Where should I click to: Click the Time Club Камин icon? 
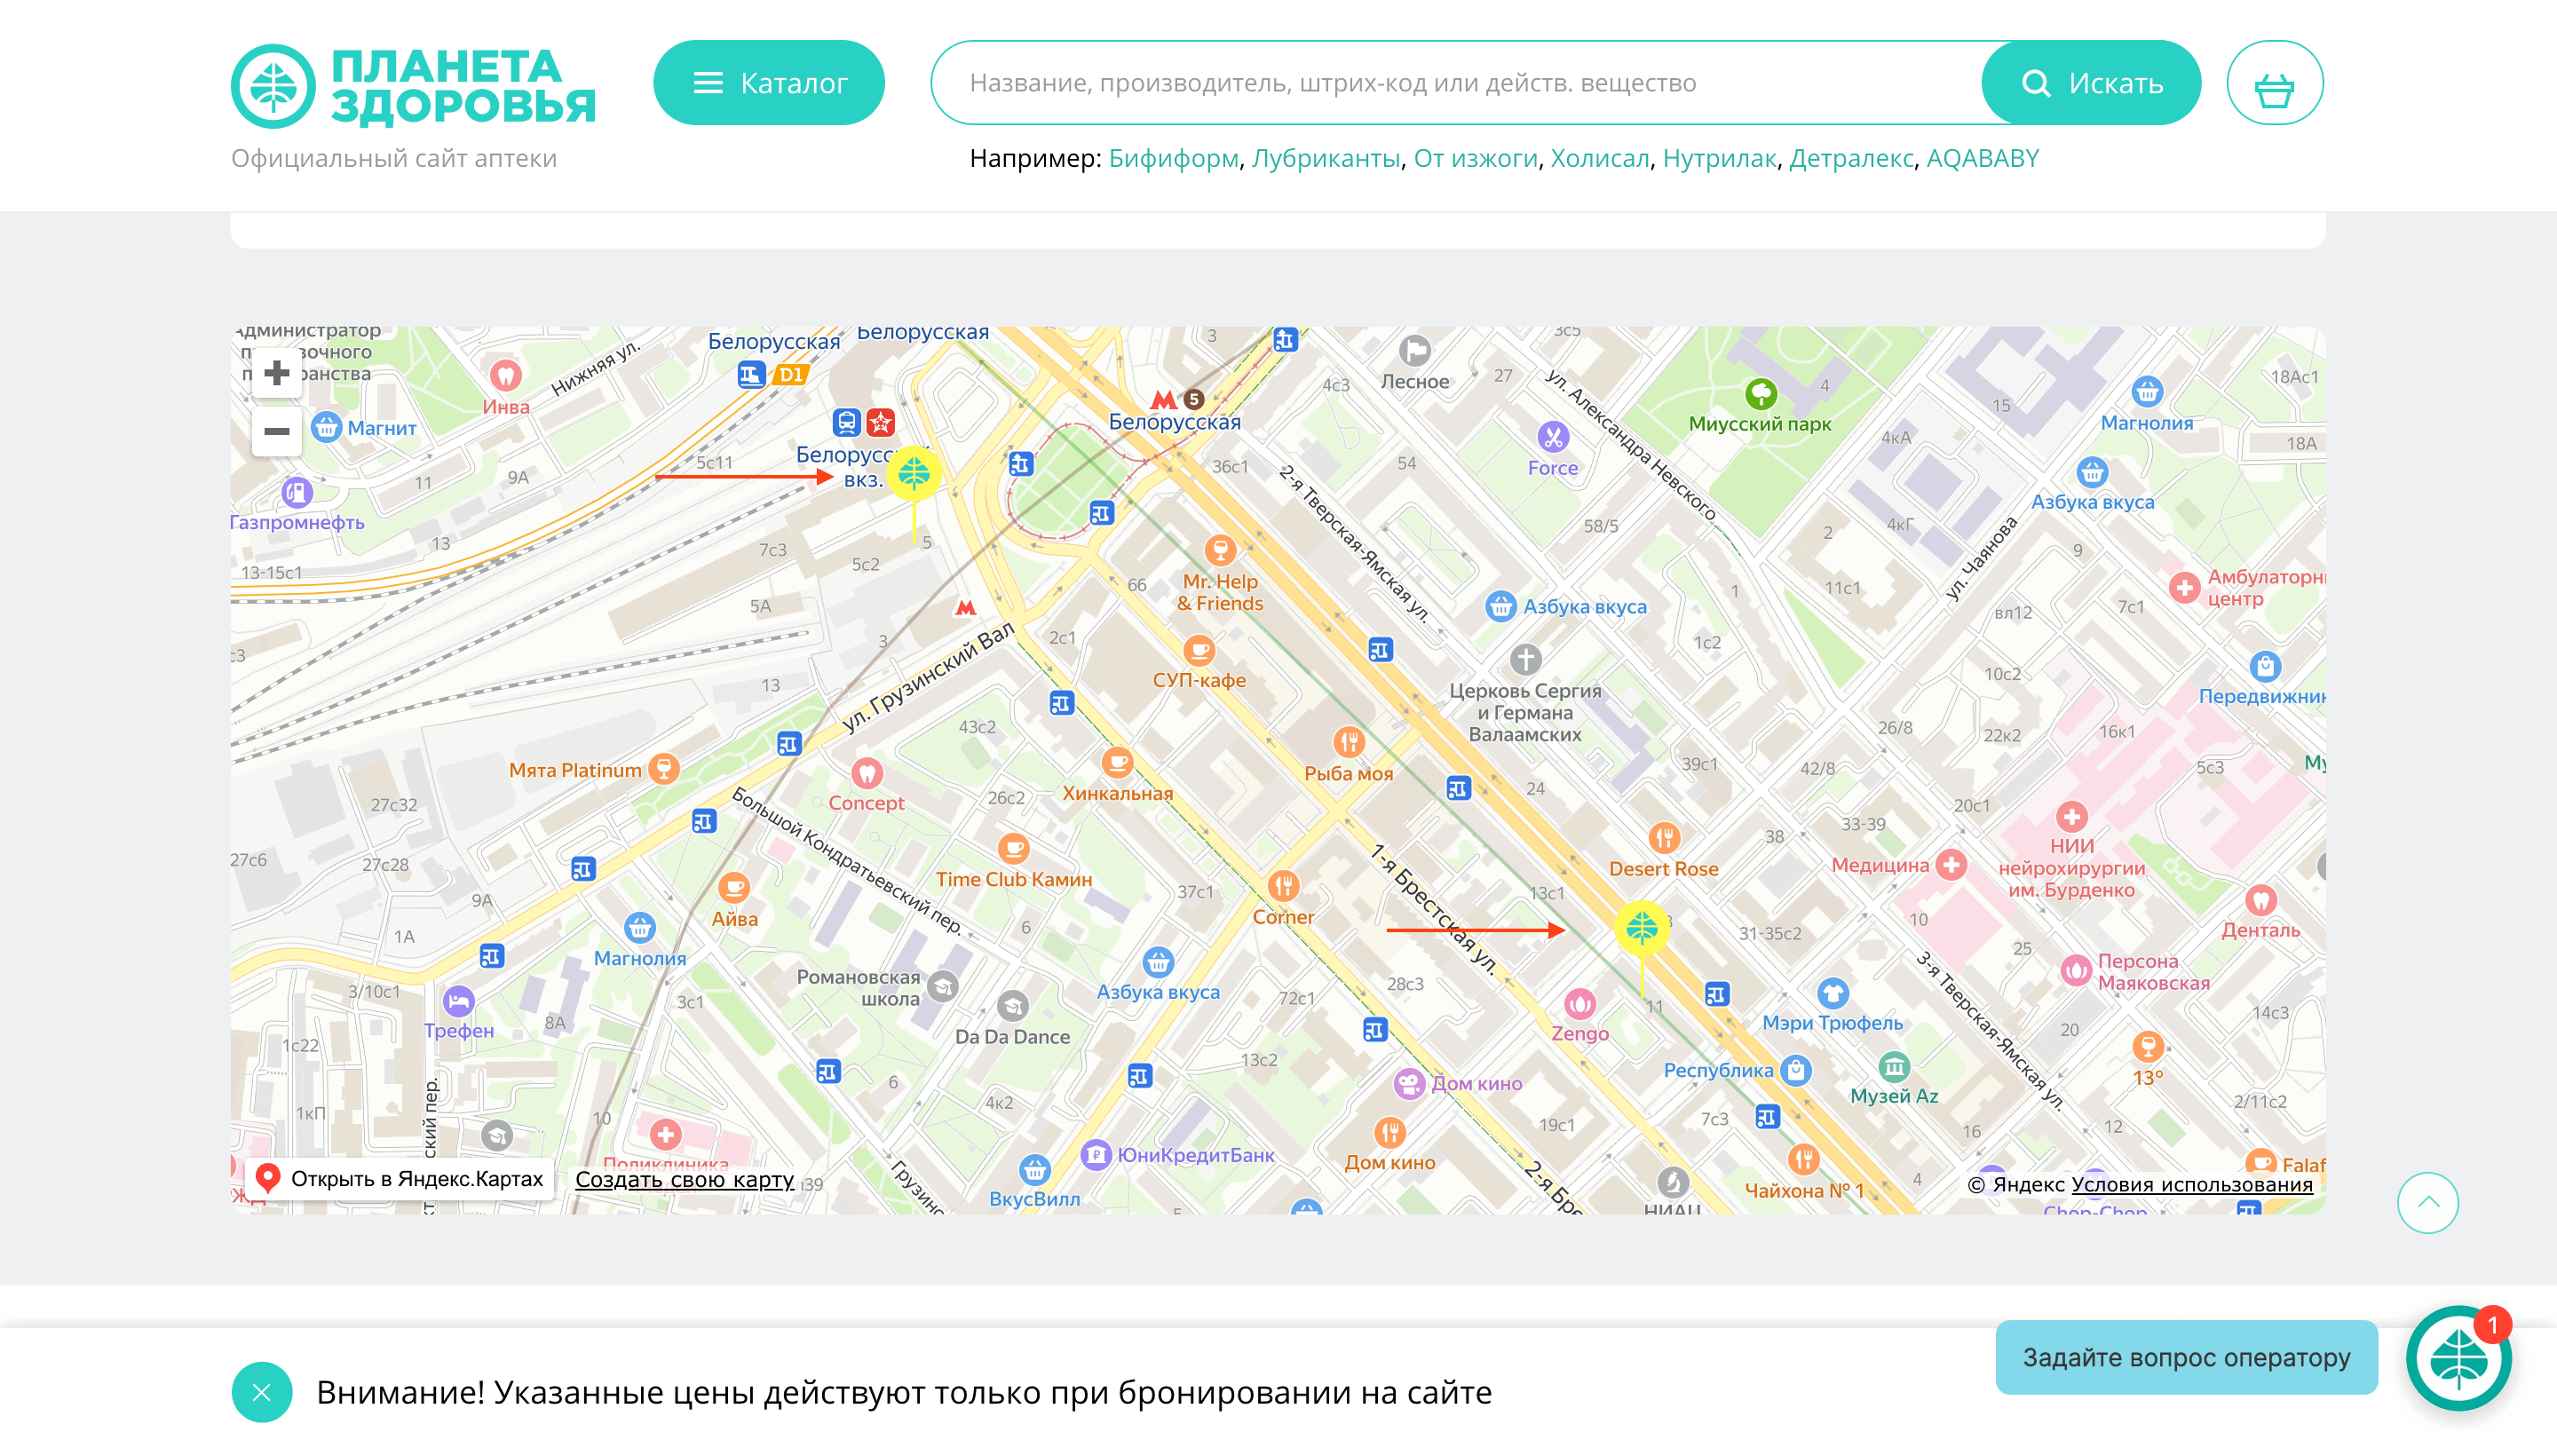pos(1013,849)
